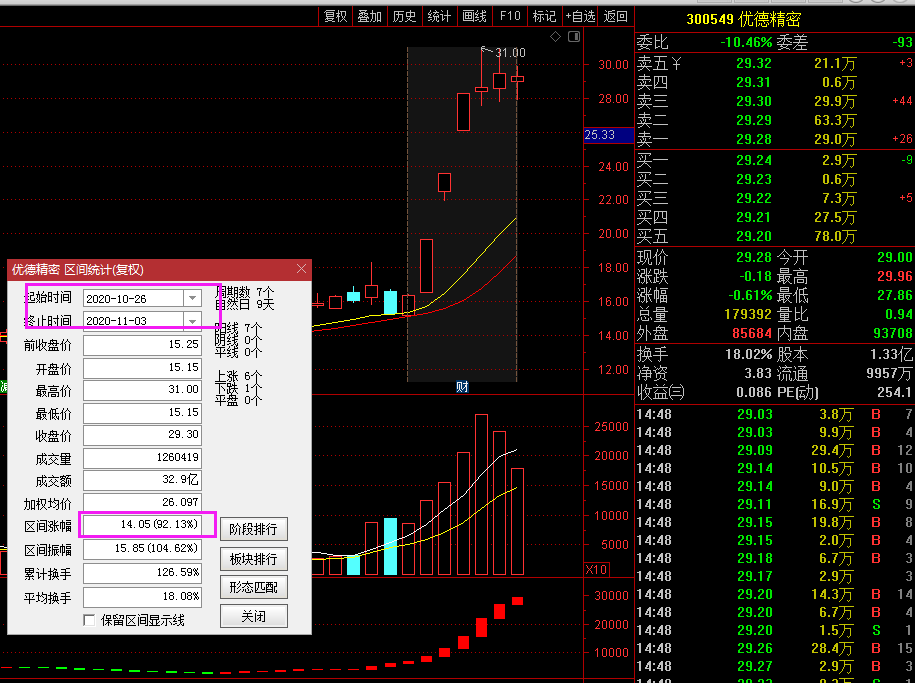Click the 阶段排行 button

[254, 529]
